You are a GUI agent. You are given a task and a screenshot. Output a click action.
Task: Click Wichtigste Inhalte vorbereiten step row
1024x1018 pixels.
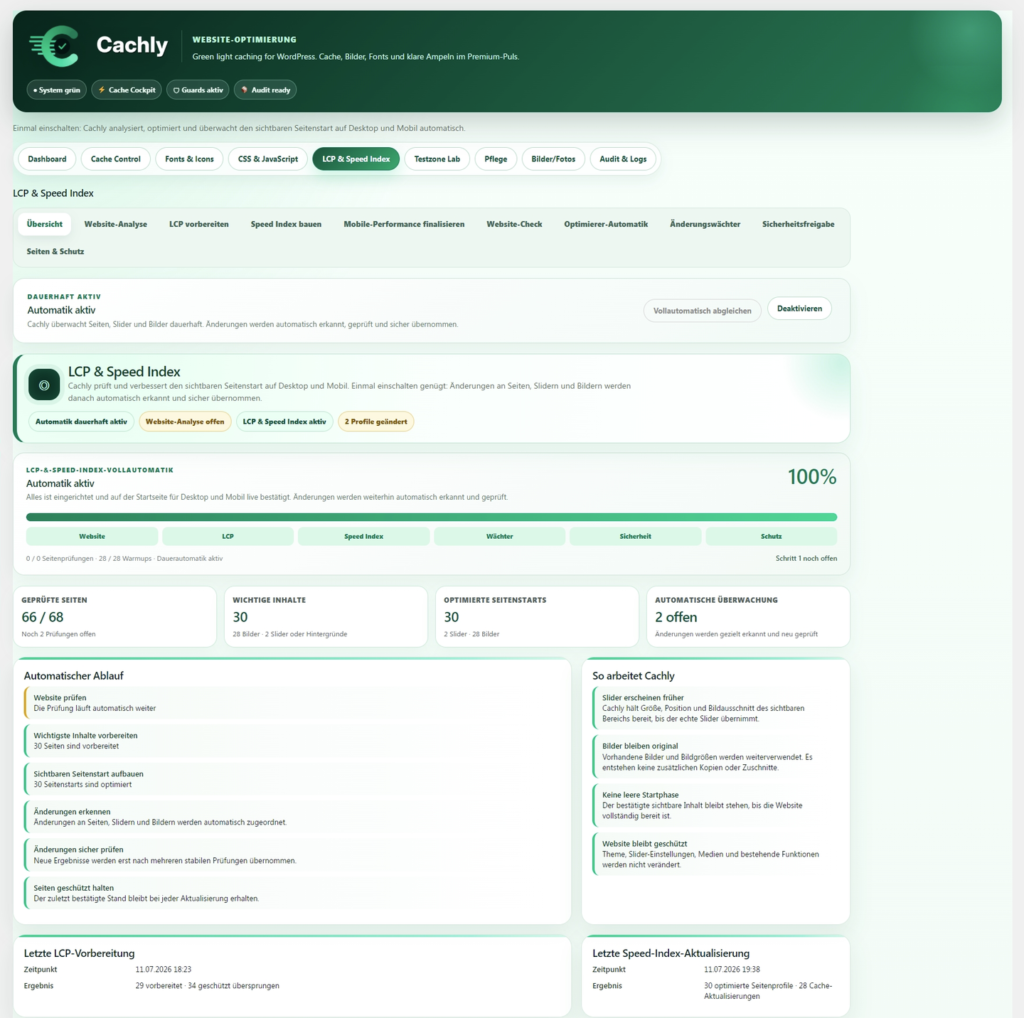point(292,740)
